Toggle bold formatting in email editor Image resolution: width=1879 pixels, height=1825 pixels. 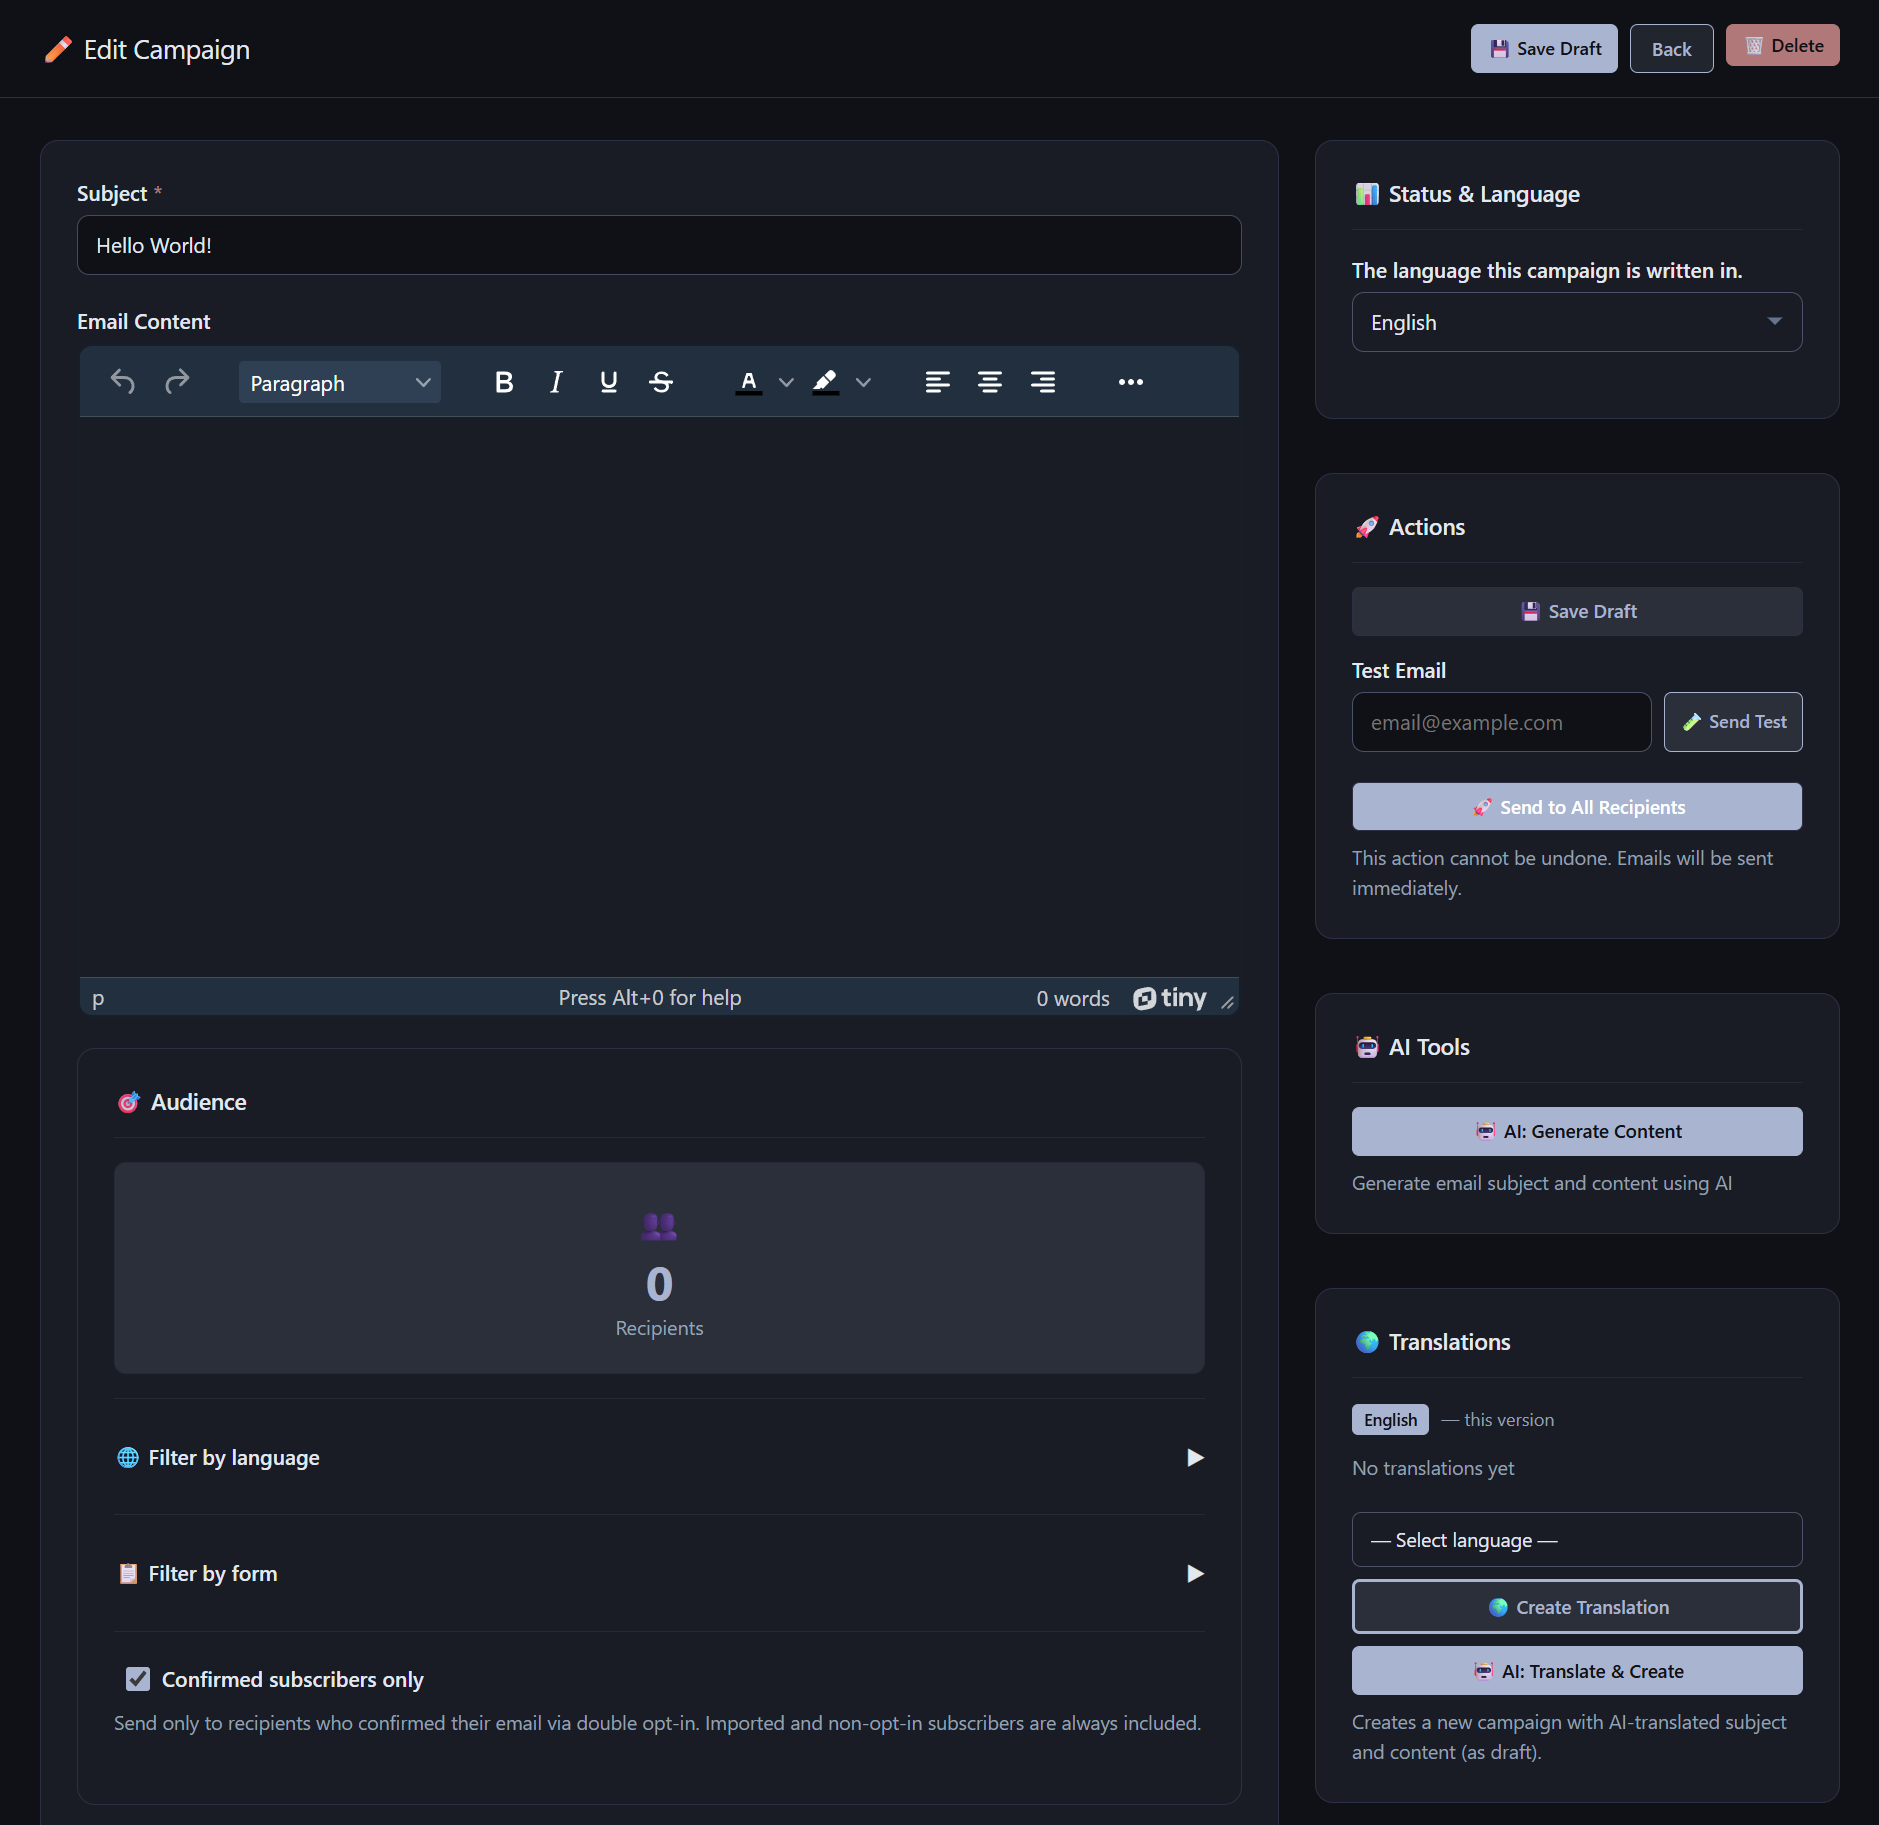click(x=504, y=382)
